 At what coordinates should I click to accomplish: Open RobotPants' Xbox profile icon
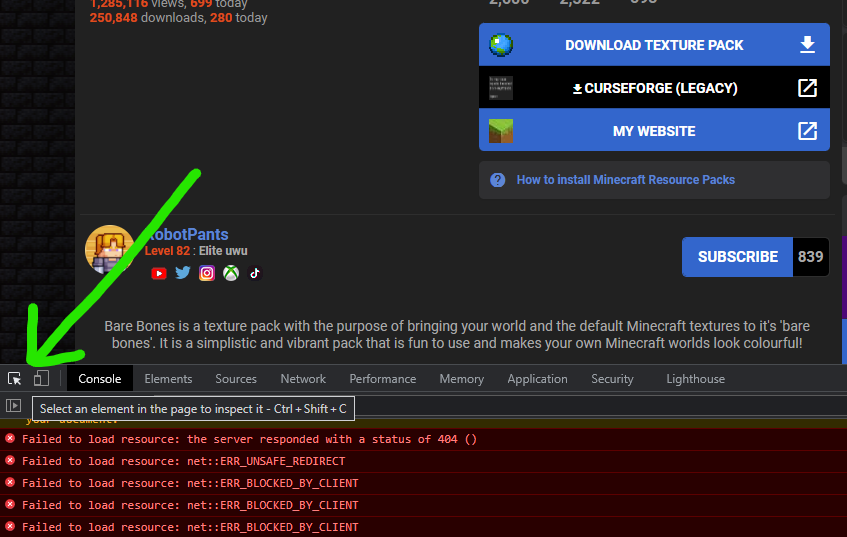231,273
